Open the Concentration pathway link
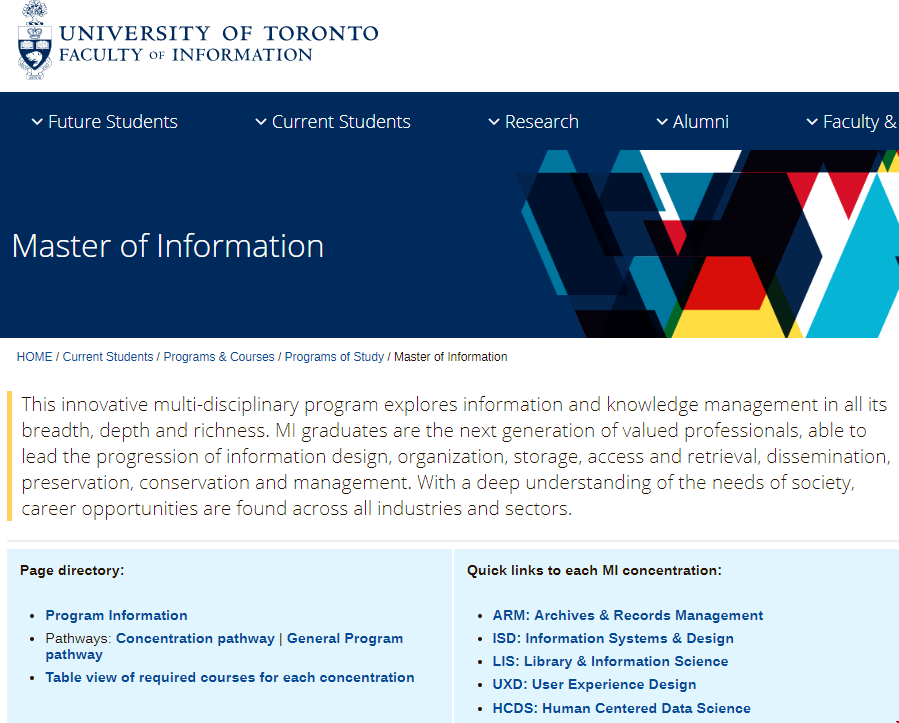Viewport: 899px width, 723px height. click(x=195, y=639)
